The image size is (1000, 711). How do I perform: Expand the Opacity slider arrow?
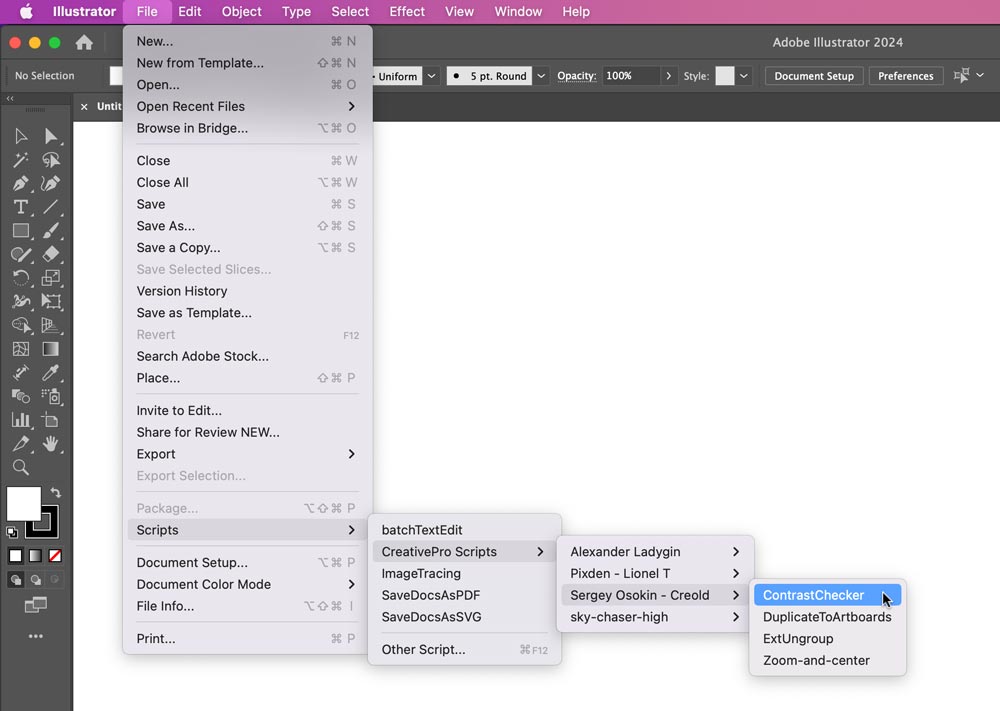click(668, 76)
